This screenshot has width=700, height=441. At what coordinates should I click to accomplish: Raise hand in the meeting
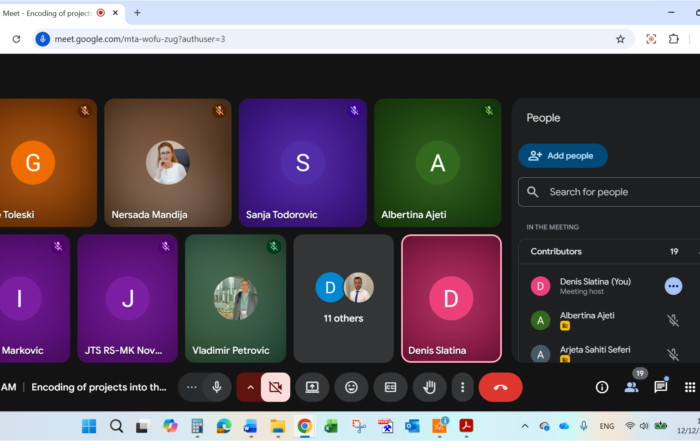pyautogui.click(x=429, y=387)
